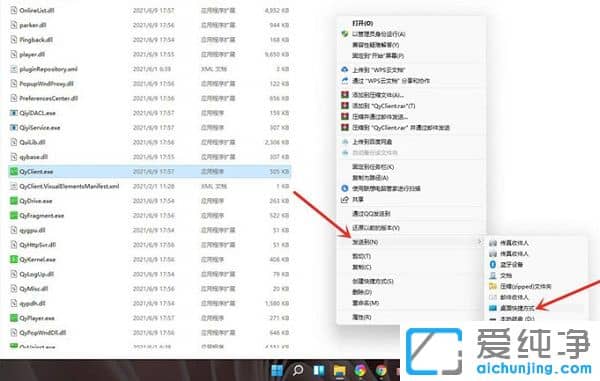
Task: Choose 压缩到 "QyClient.rar" 并通过邮件发送
Action: (x=401, y=128)
